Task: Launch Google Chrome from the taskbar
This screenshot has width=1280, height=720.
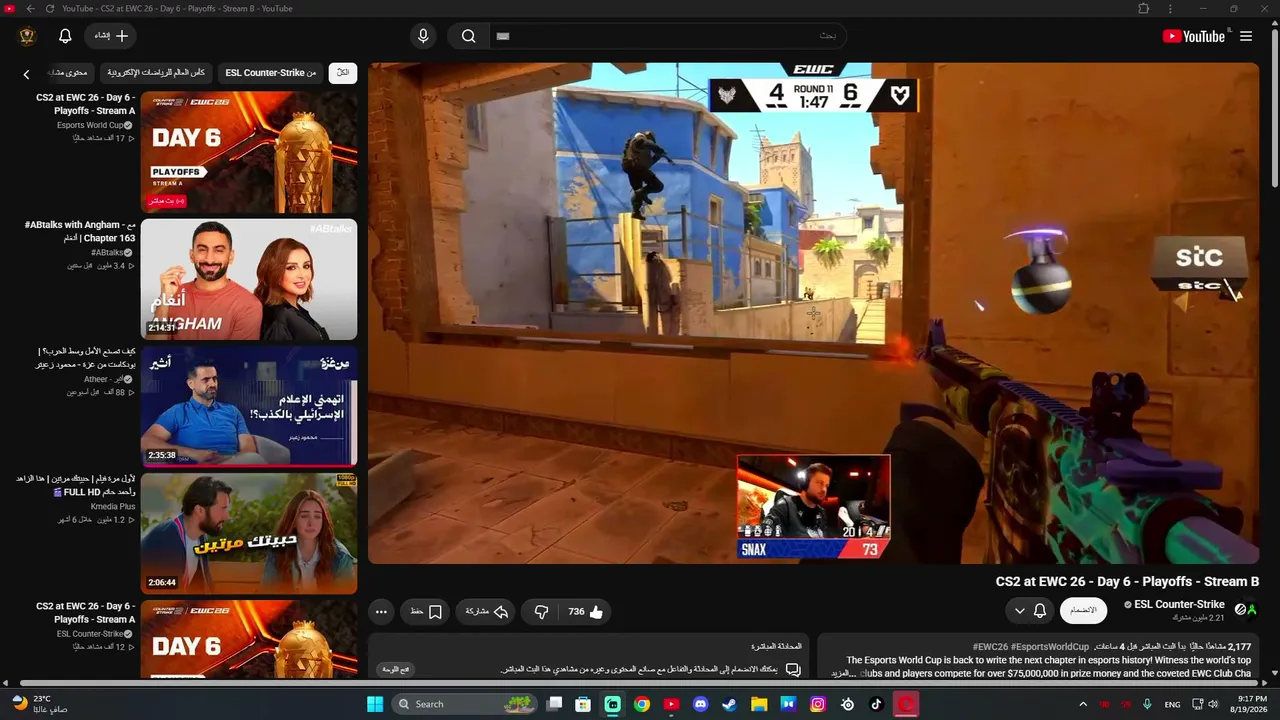Action: click(x=642, y=704)
